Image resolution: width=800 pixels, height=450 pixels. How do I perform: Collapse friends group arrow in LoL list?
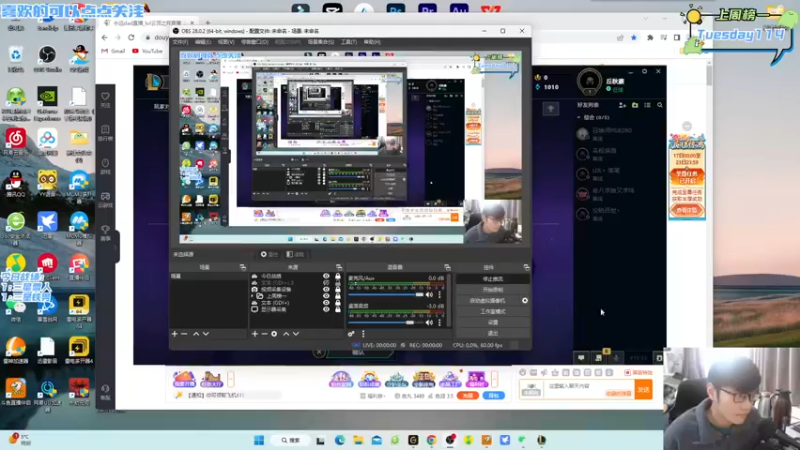pyautogui.click(x=579, y=117)
